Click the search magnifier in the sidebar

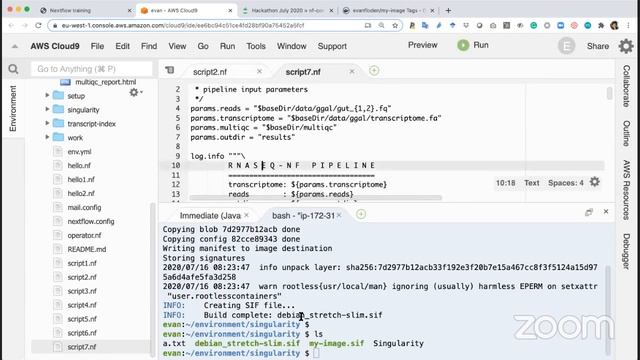[13, 69]
